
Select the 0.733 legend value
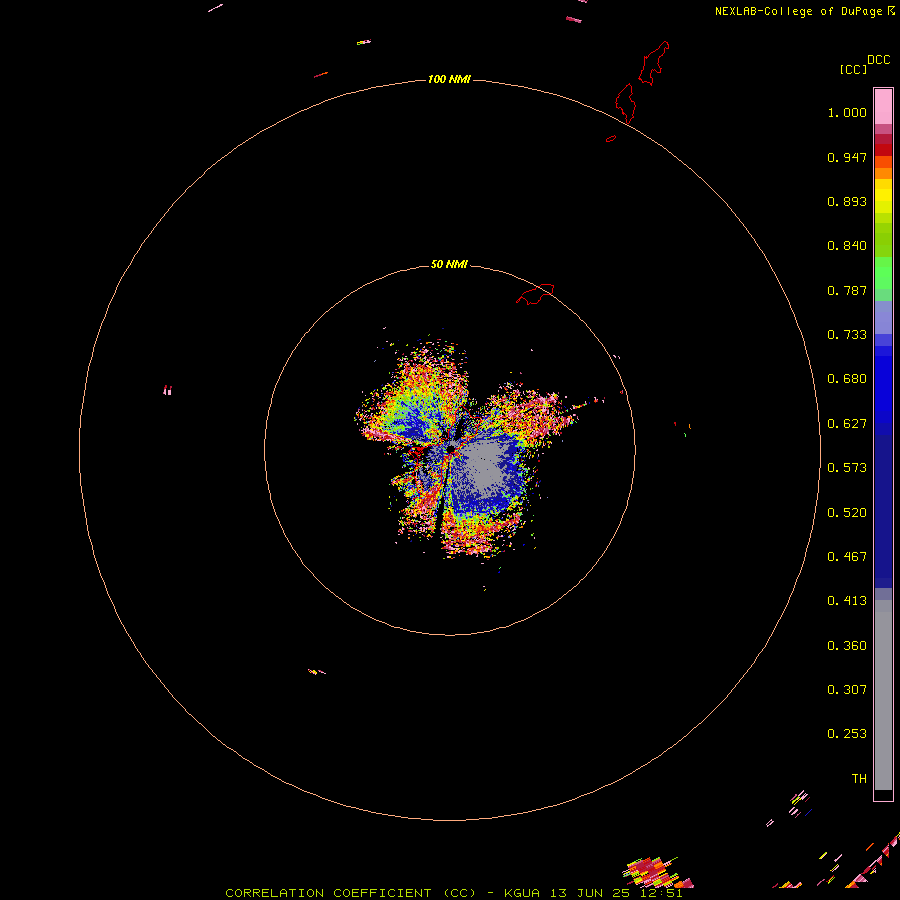coord(847,335)
